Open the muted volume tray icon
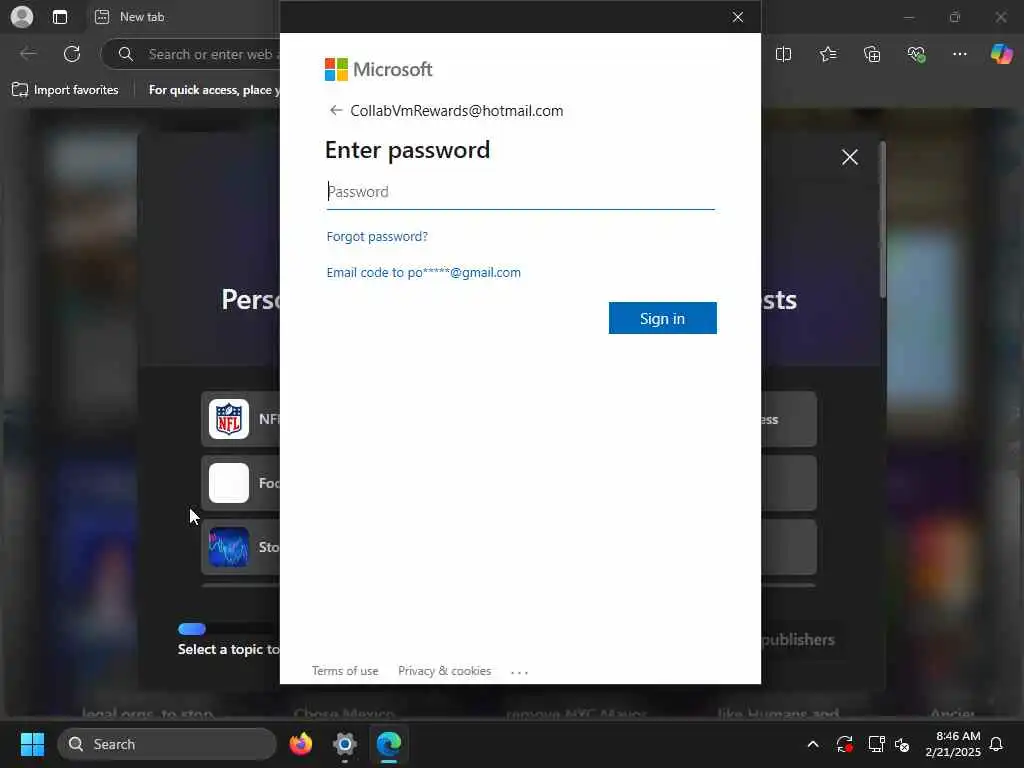Screen dimensions: 1024x768 (903, 744)
